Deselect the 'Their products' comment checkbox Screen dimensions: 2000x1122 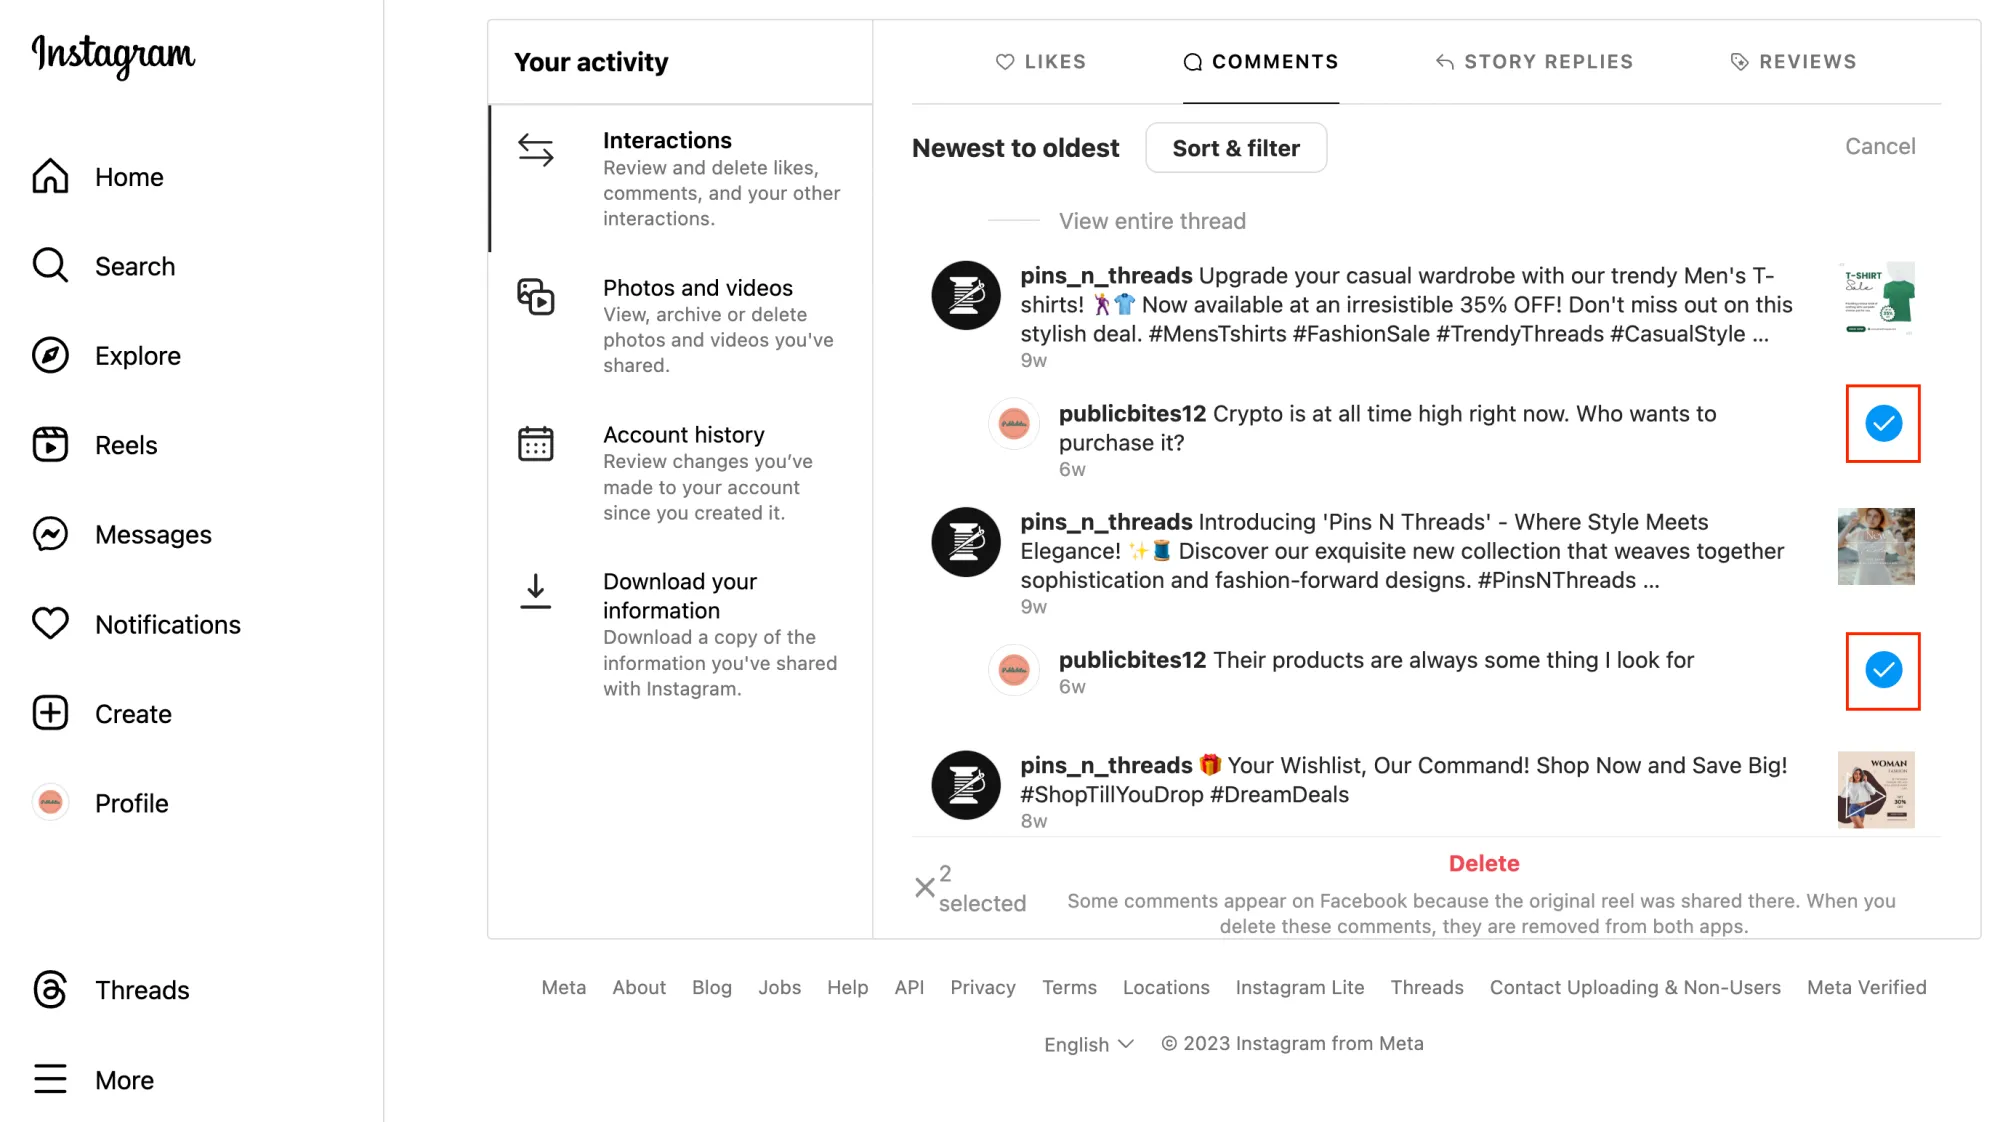1882,671
